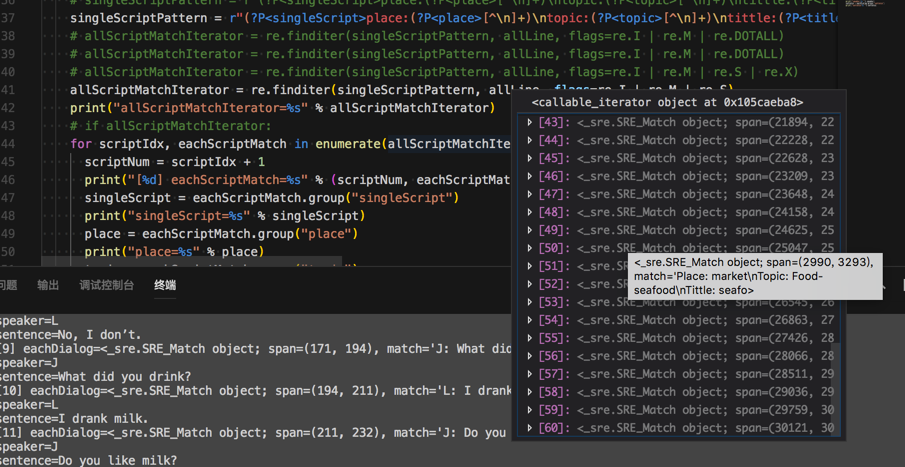The width and height of the screenshot is (905, 467).
Task: Click line number 41 in the gutter
Action: (x=8, y=90)
